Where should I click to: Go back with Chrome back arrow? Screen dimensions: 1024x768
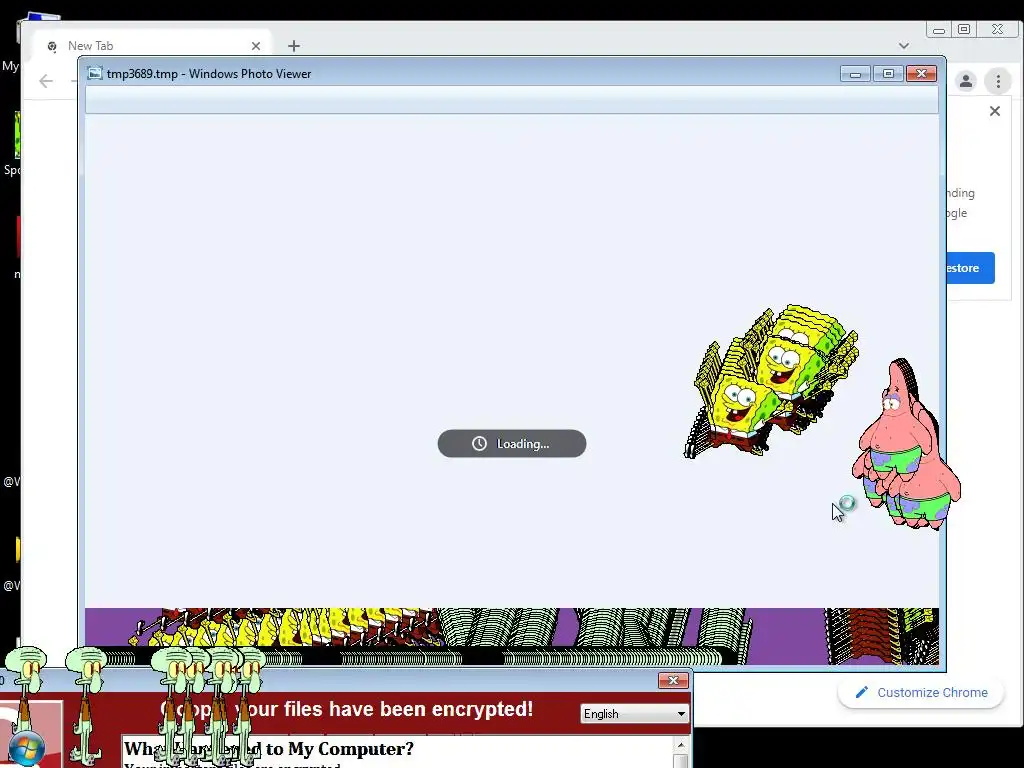pyautogui.click(x=46, y=81)
